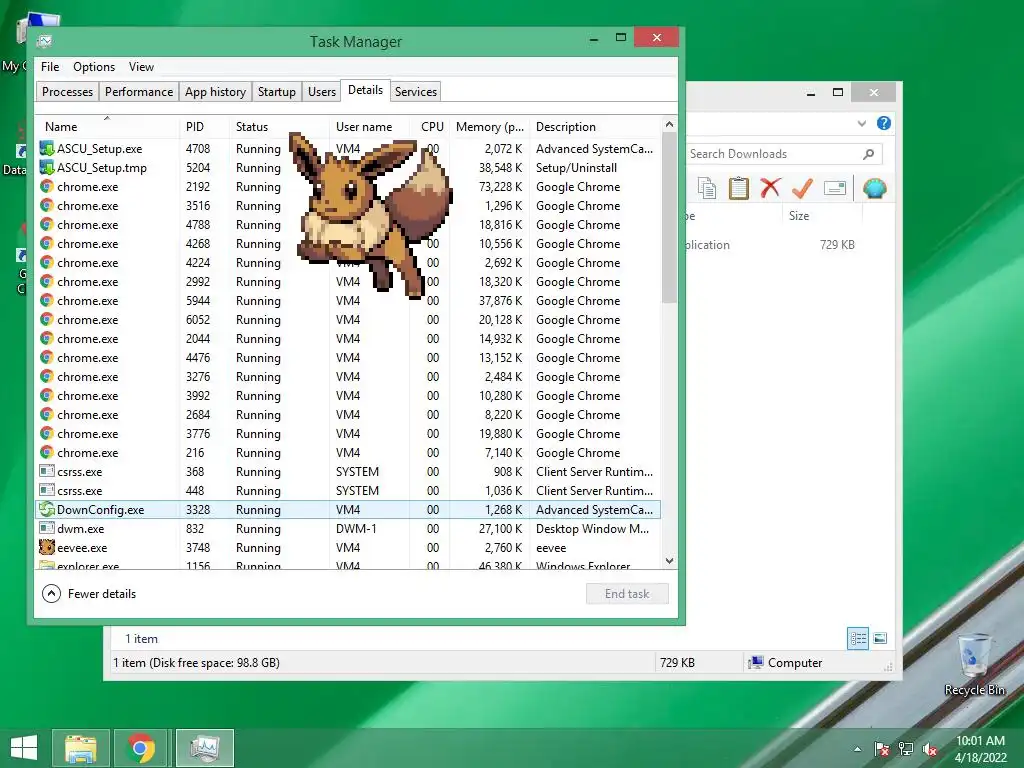Click the End task button
This screenshot has width=1024, height=768.
click(627, 594)
